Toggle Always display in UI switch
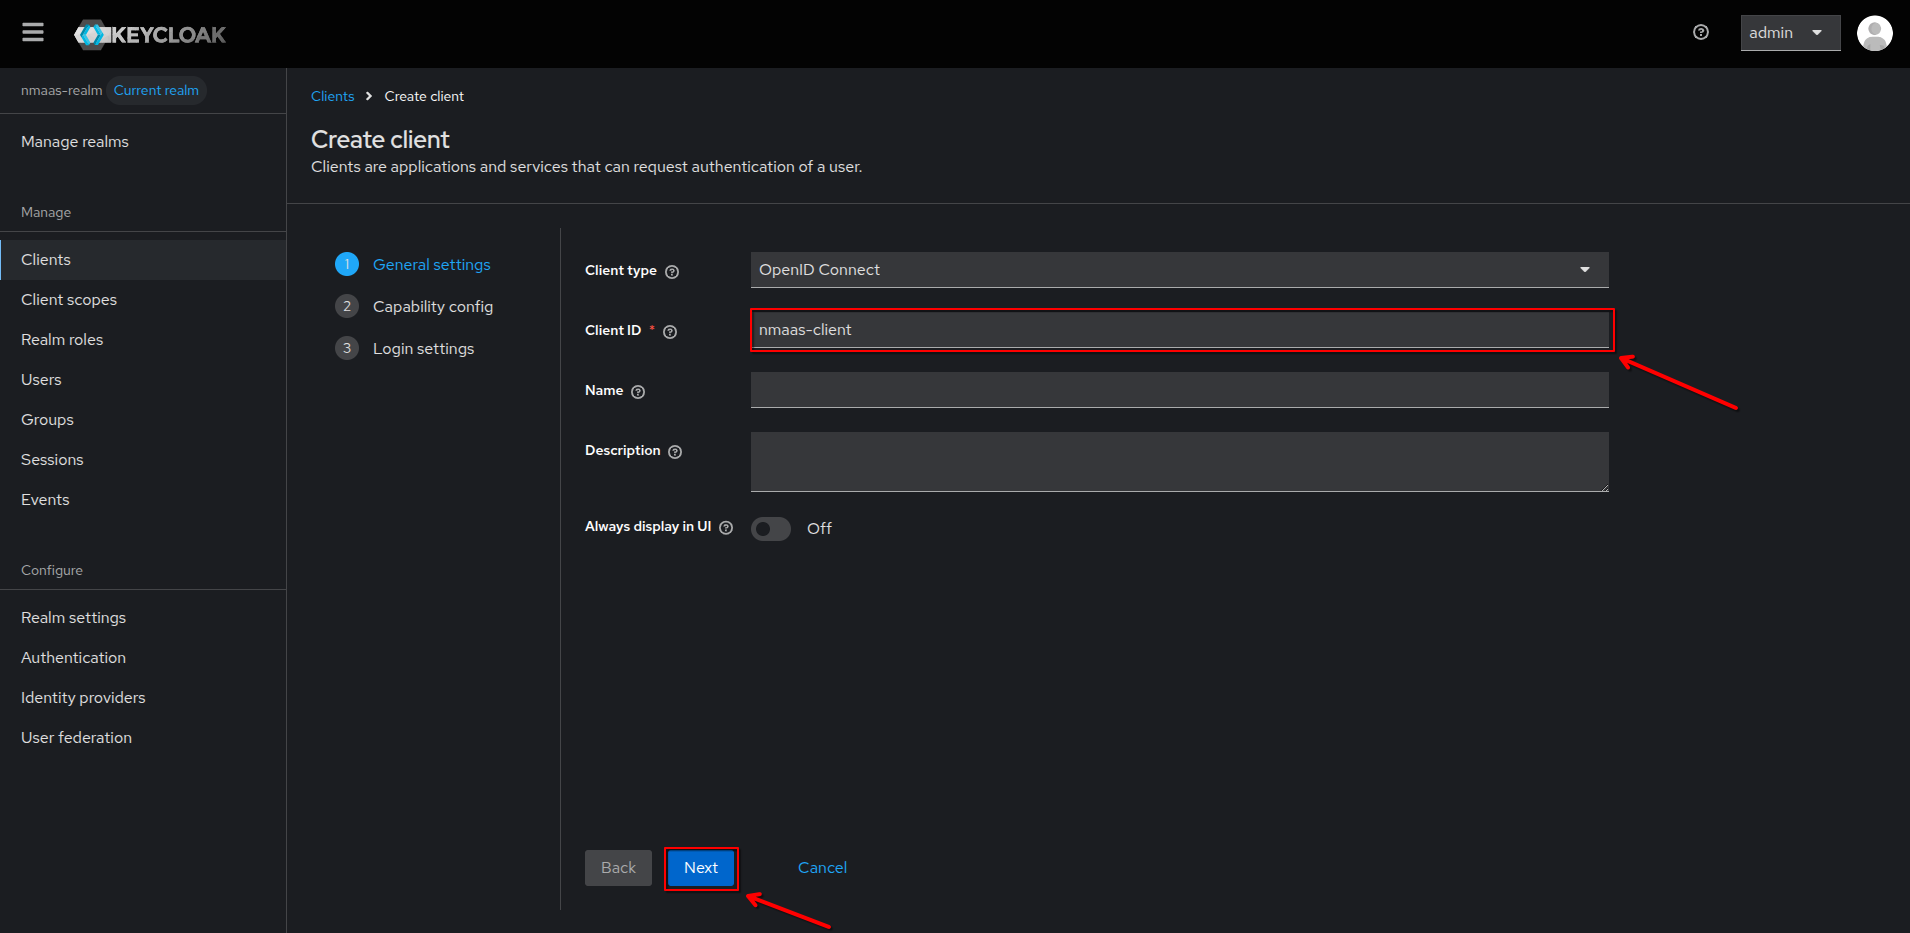1910x933 pixels. [x=771, y=529]
